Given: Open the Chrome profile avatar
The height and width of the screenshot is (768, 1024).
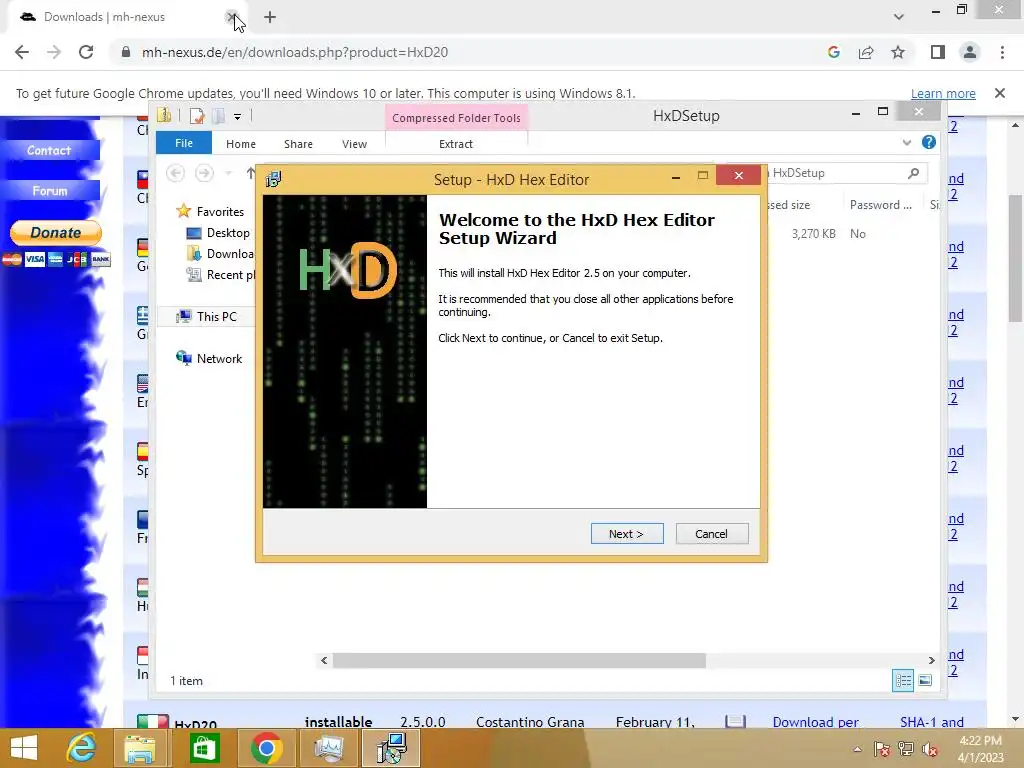Looking at the screenshot, I should pos(970,52).
